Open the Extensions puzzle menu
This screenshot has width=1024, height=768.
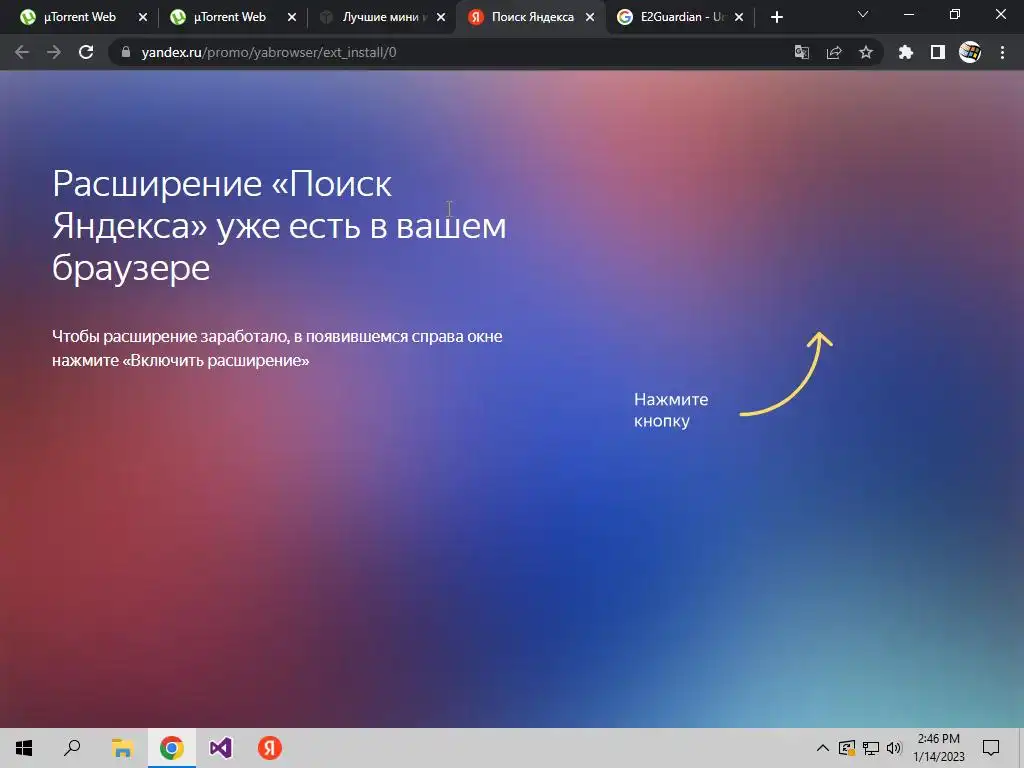pyautogui.click(x=905, y=52)
